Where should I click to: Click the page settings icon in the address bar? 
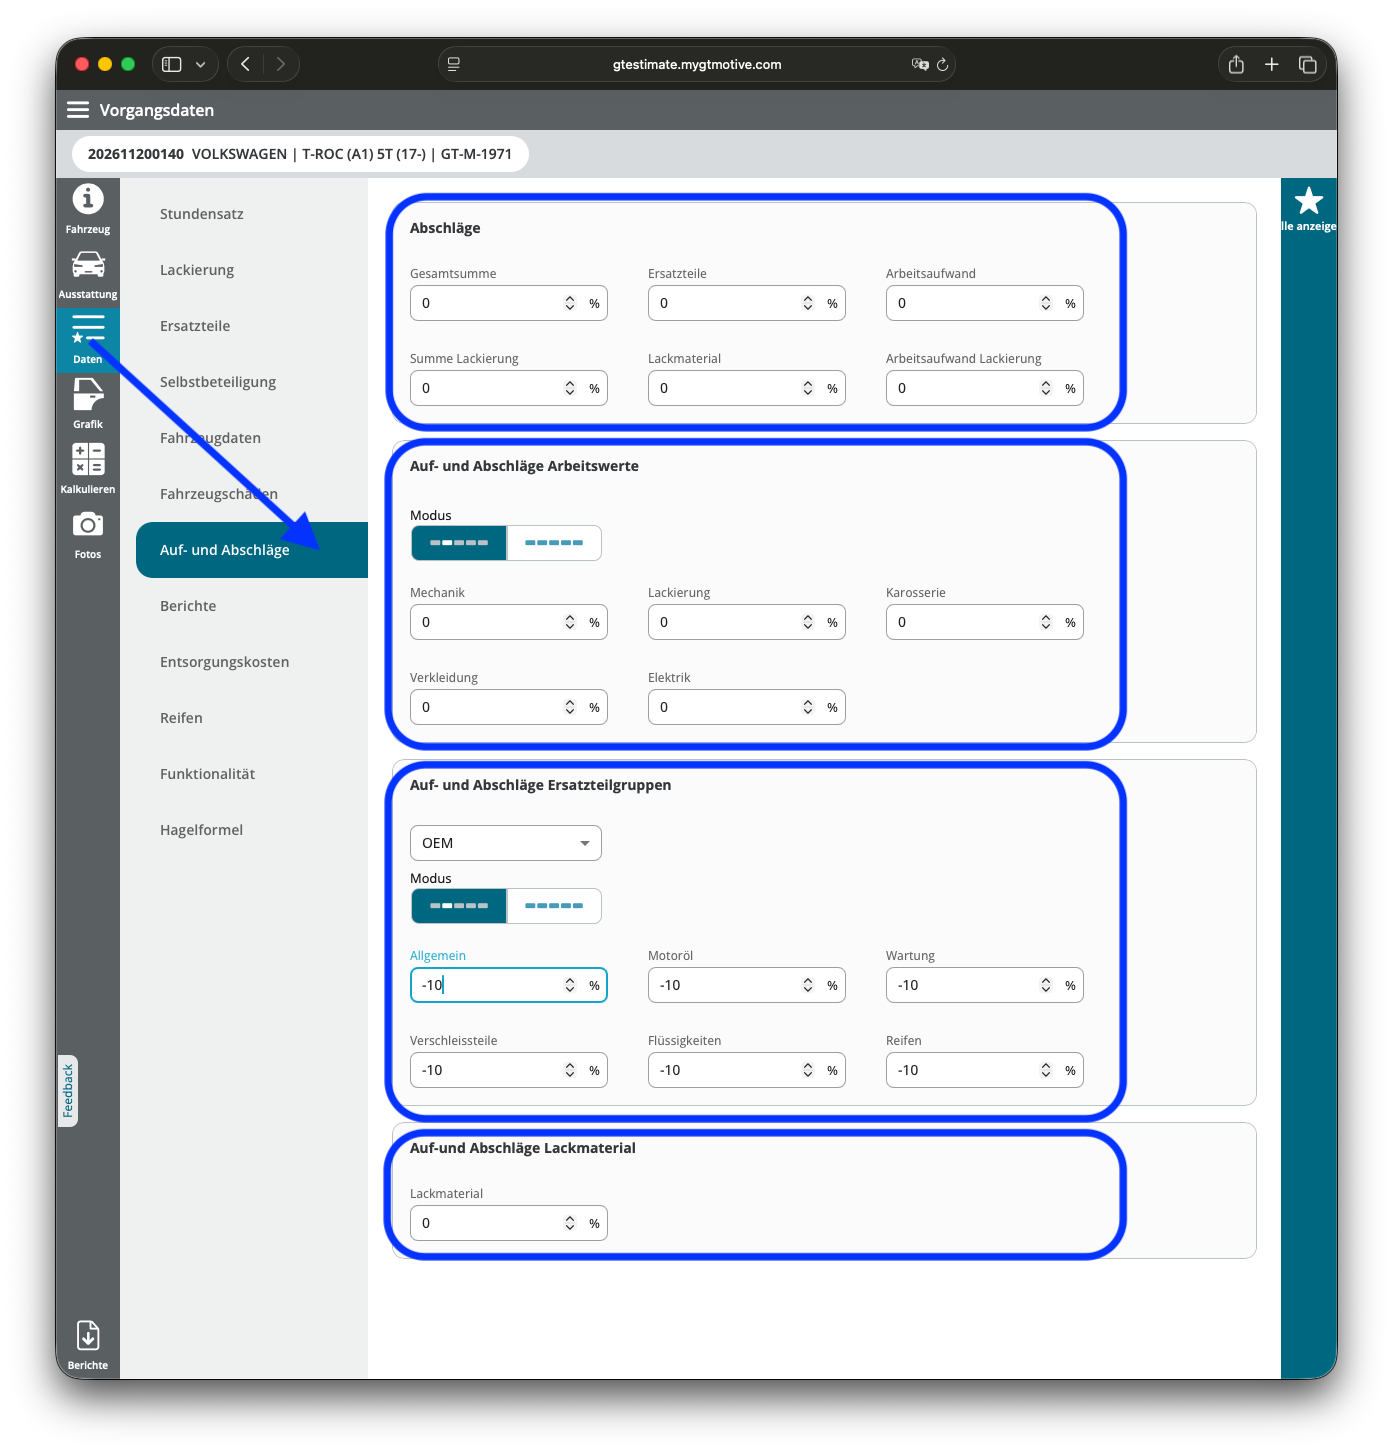pyautogui.click(x=454, y=64)
